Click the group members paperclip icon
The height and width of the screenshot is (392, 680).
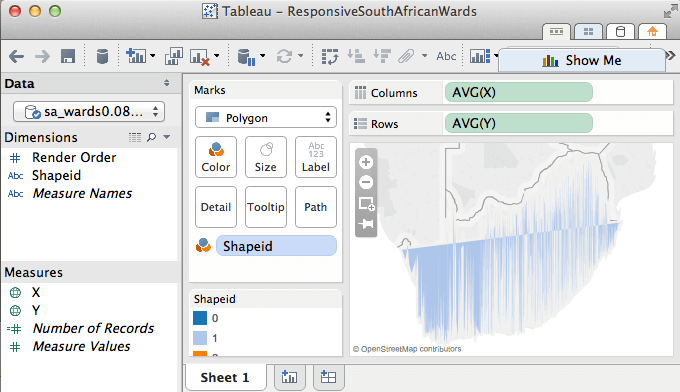click(406, 56)
